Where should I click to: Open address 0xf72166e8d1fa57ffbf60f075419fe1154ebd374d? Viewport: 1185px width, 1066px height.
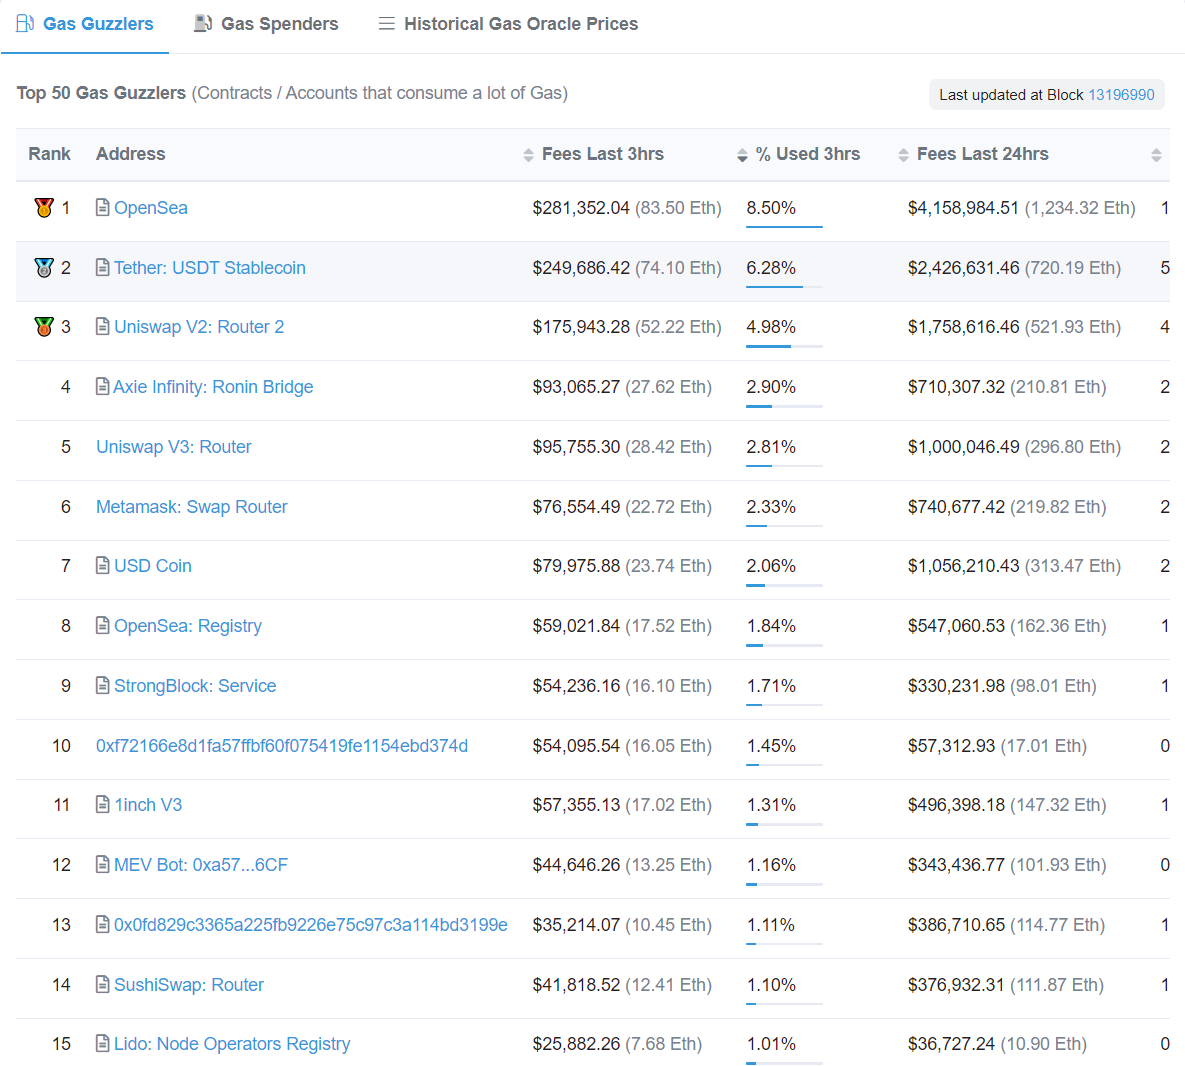[x=282, y=746]
